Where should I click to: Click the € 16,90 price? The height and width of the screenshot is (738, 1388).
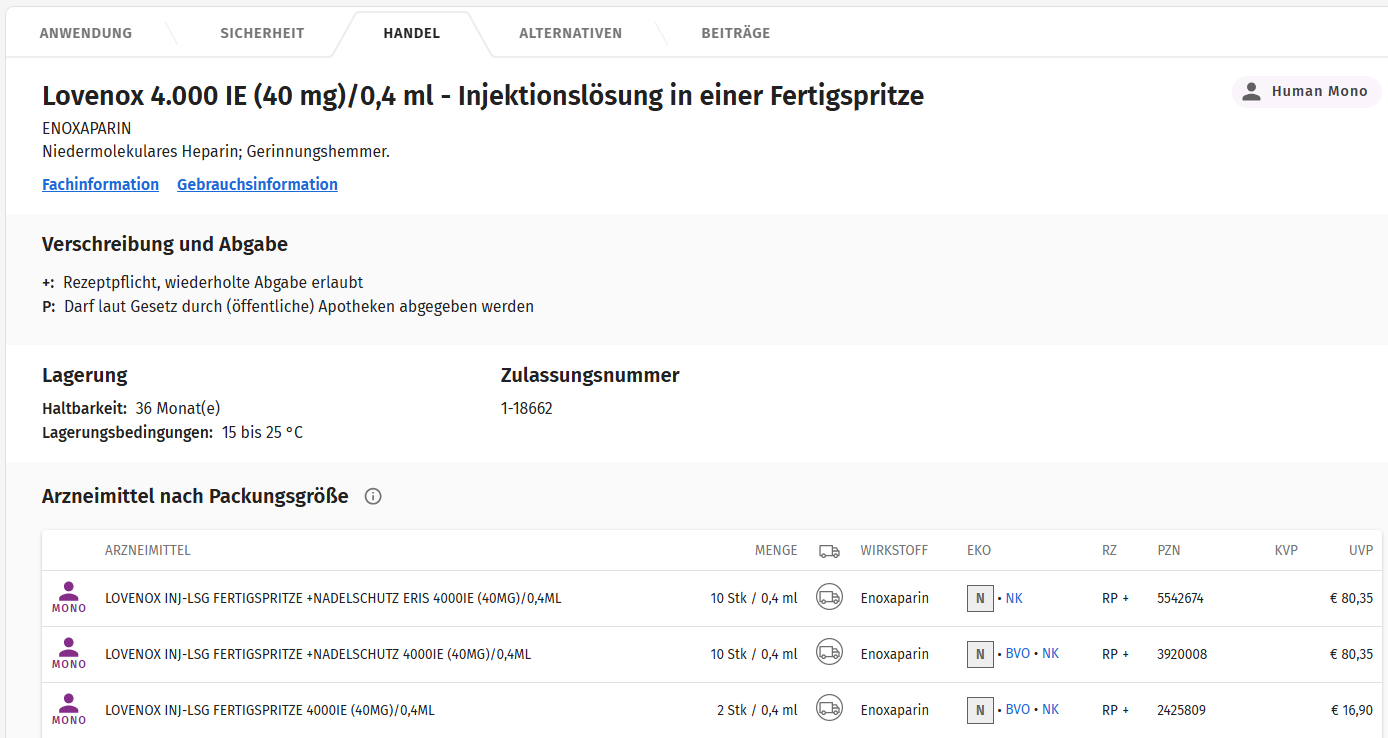[x=1351, y=711]
